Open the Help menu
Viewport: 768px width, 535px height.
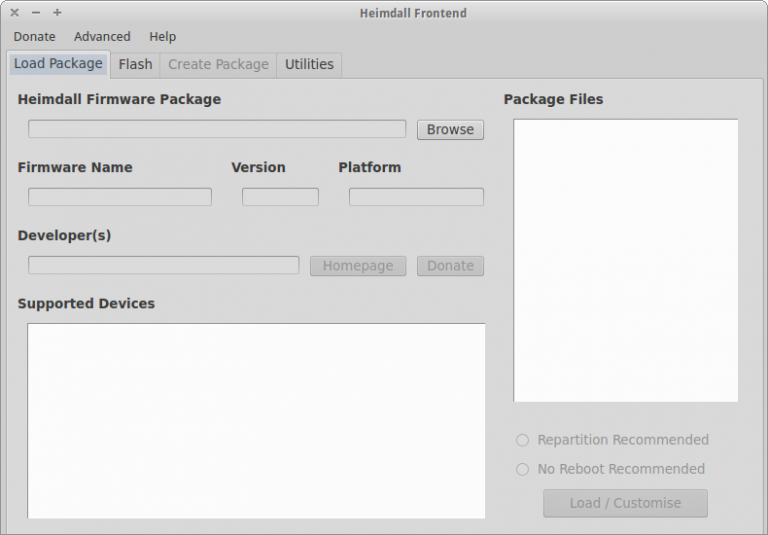pyautogui.click(x=162, y=37)
